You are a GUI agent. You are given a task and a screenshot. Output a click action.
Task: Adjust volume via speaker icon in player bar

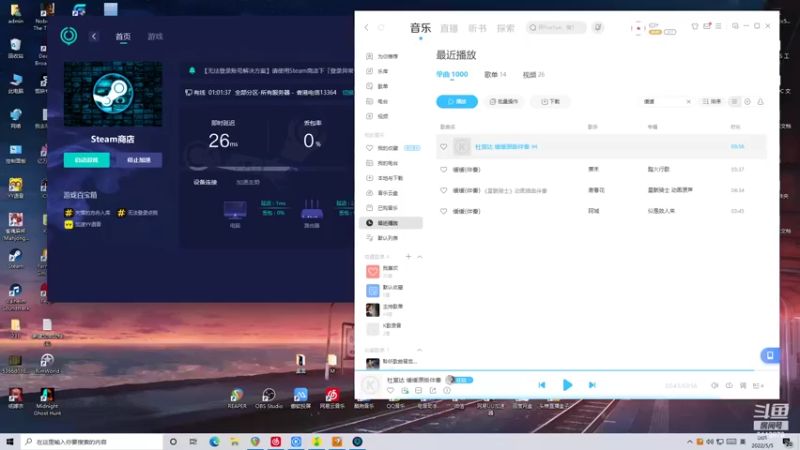coord(715,386)
